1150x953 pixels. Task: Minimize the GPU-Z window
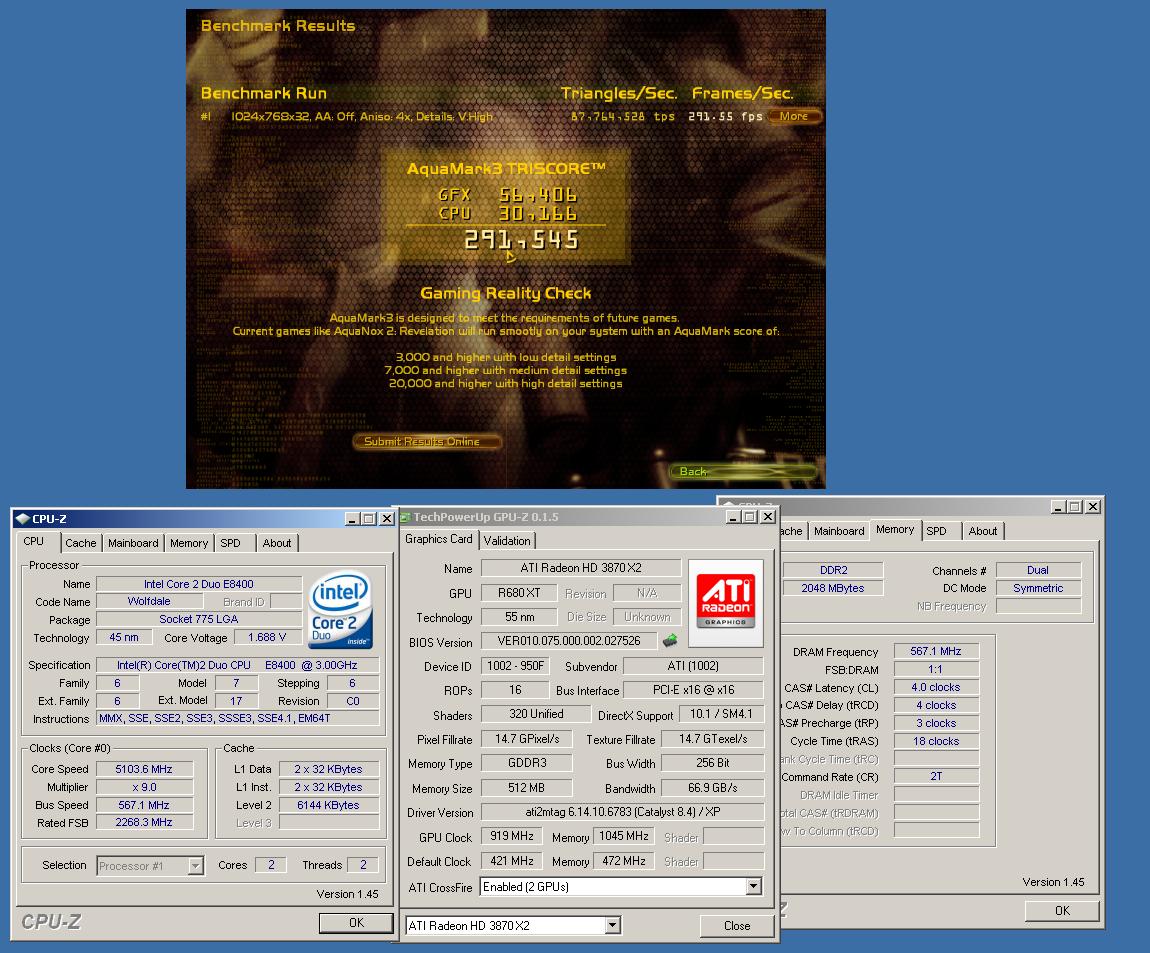(733, 517)
